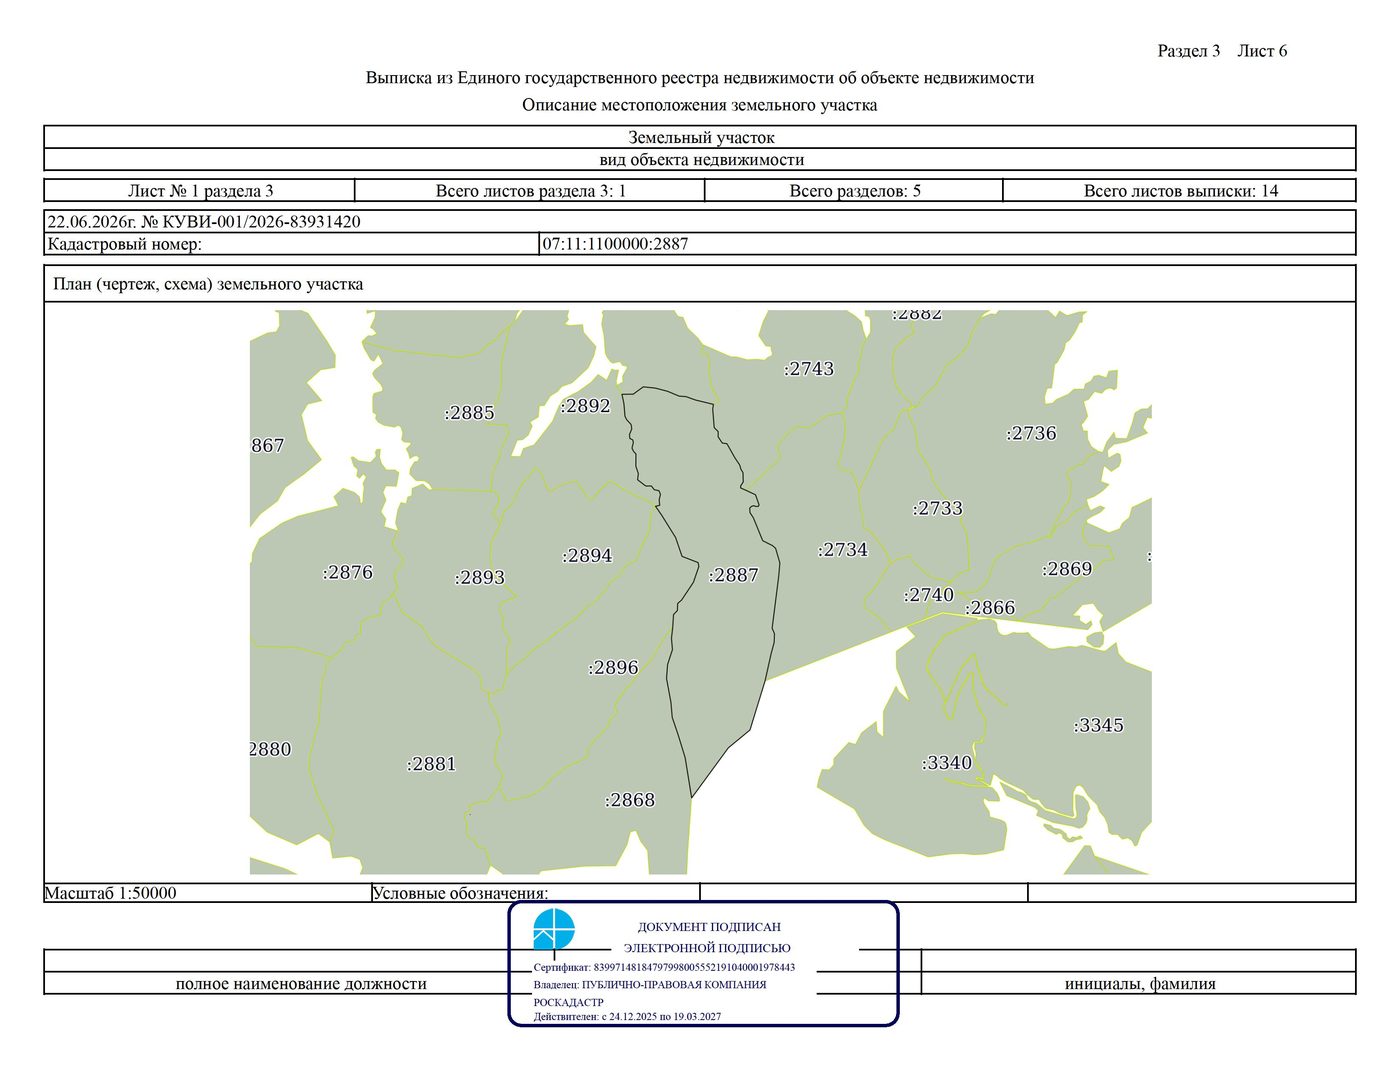The height and width of the screenshot is (1082, 1400).
Task: Click 'Всего листов выписки: 14' cell
Action: (x=1180, y=191)
